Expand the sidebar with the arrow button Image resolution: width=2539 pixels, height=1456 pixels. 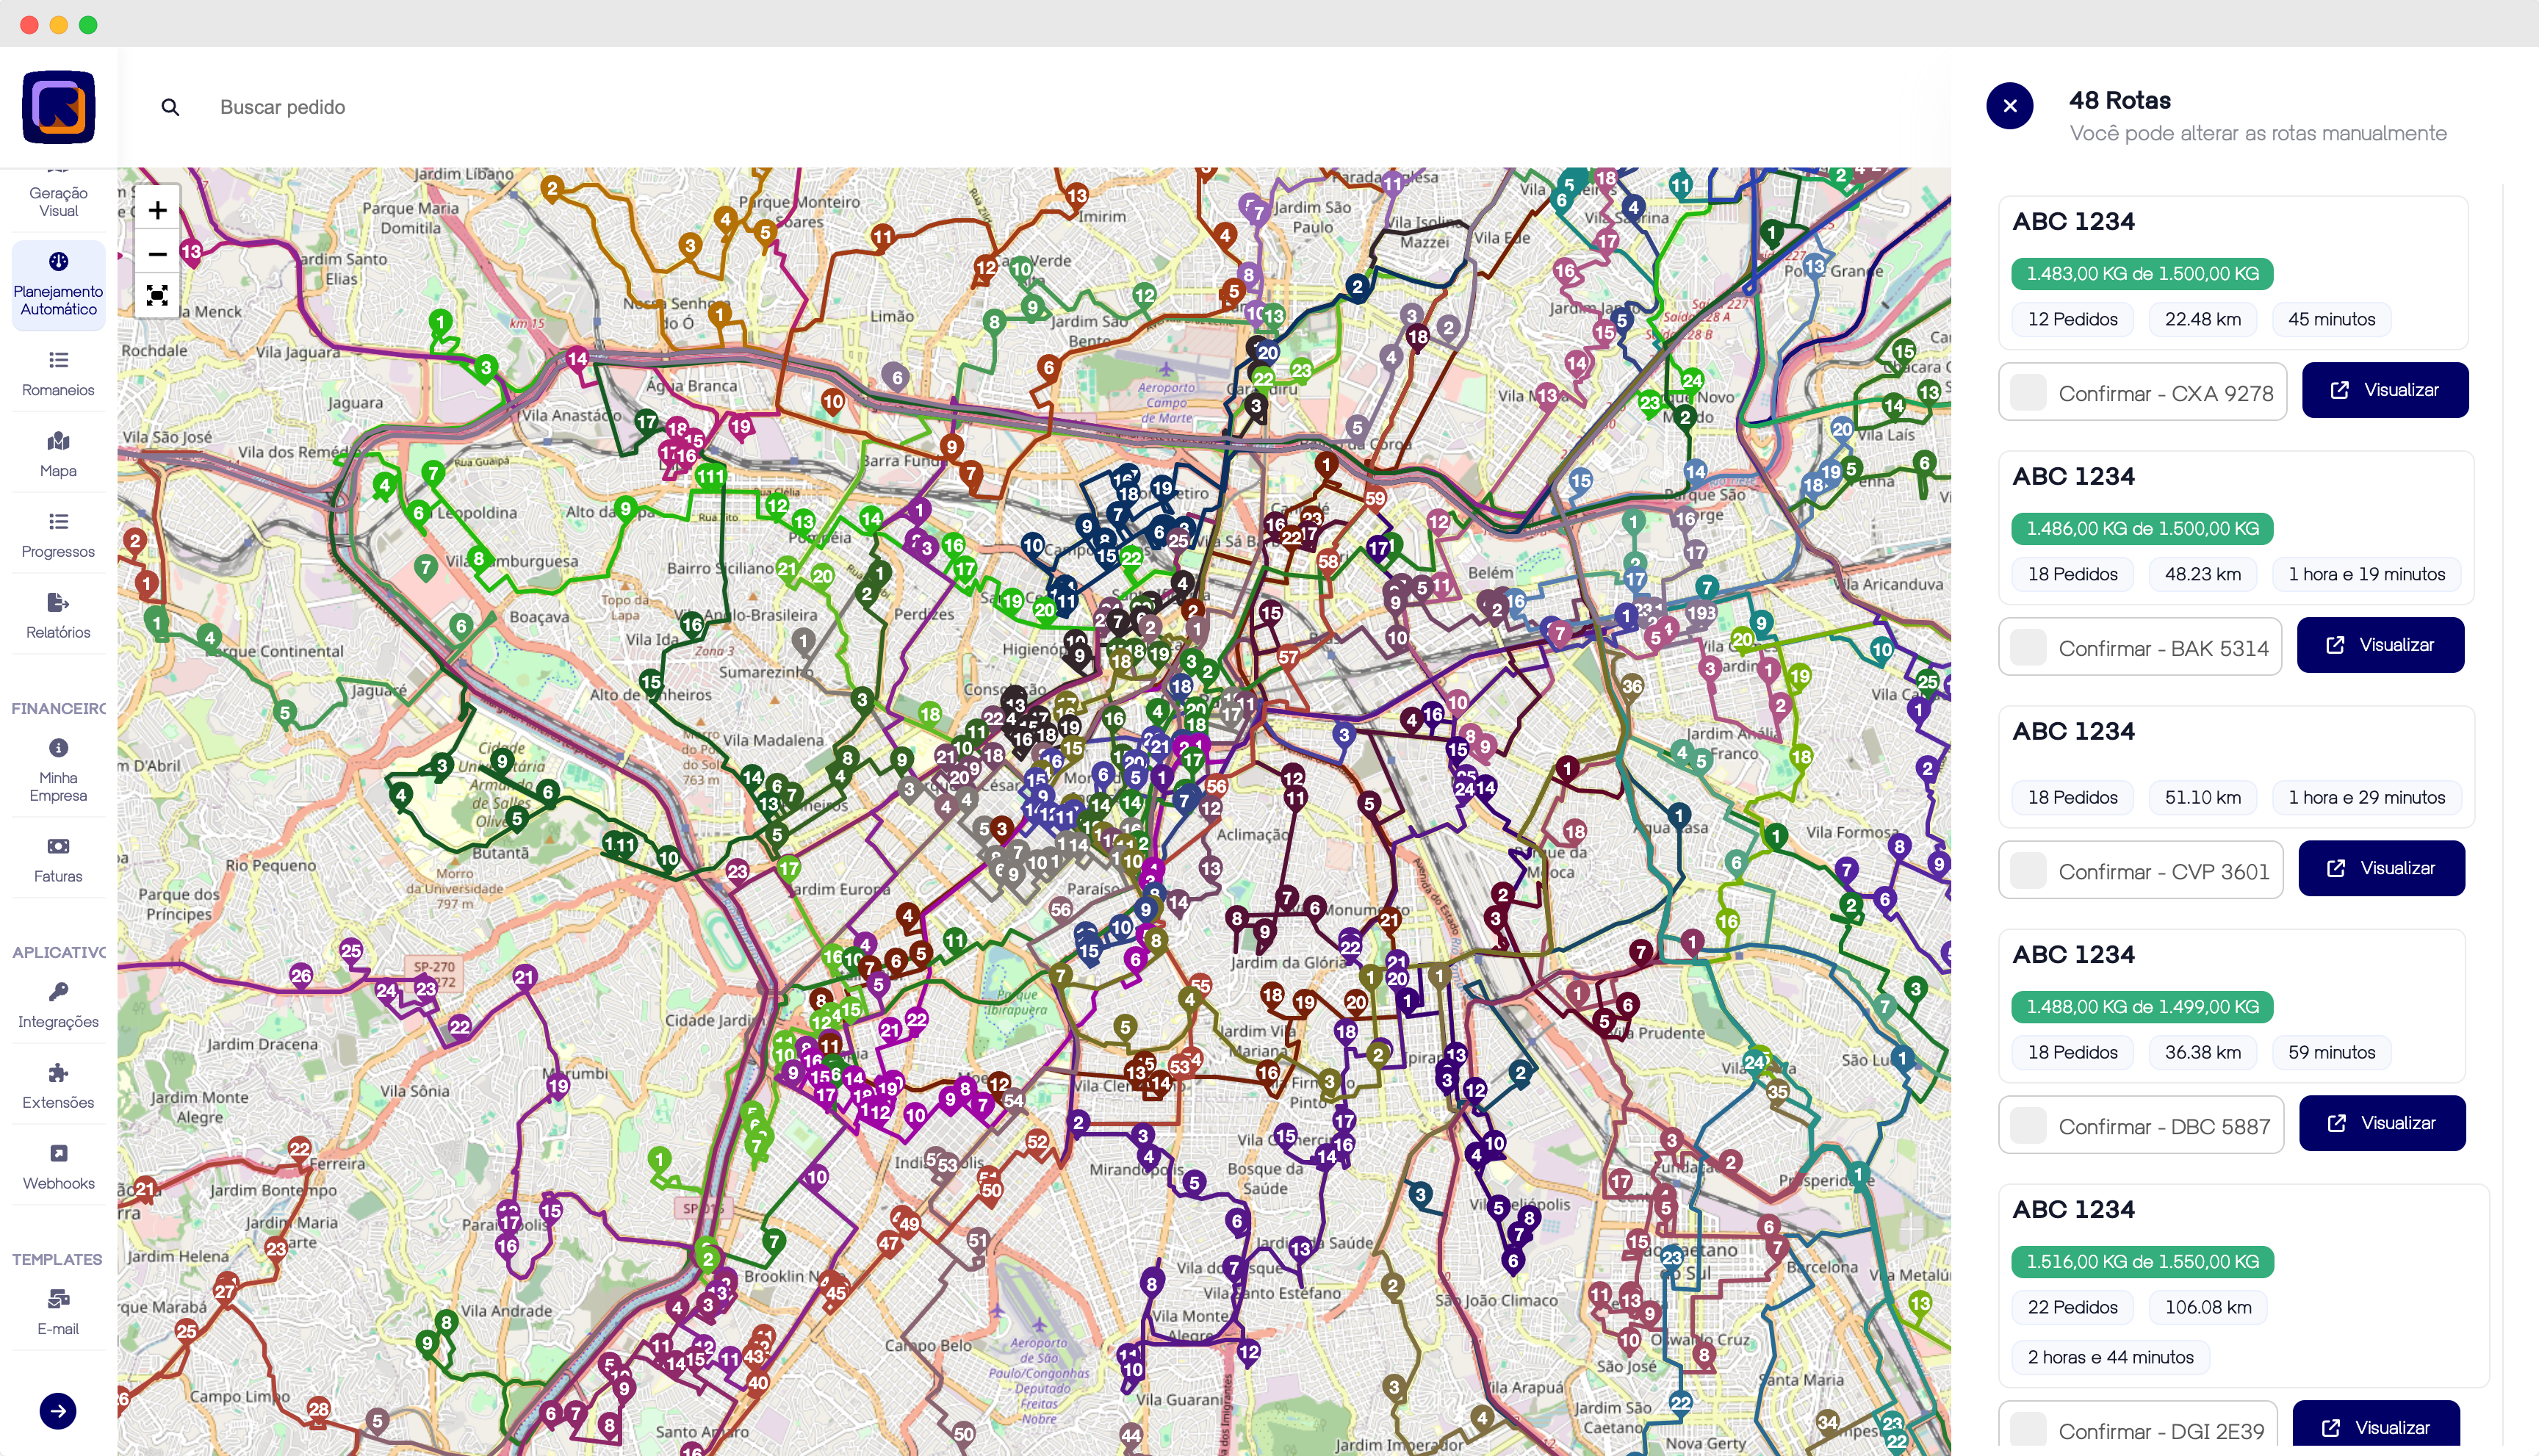coord(58,1411)
